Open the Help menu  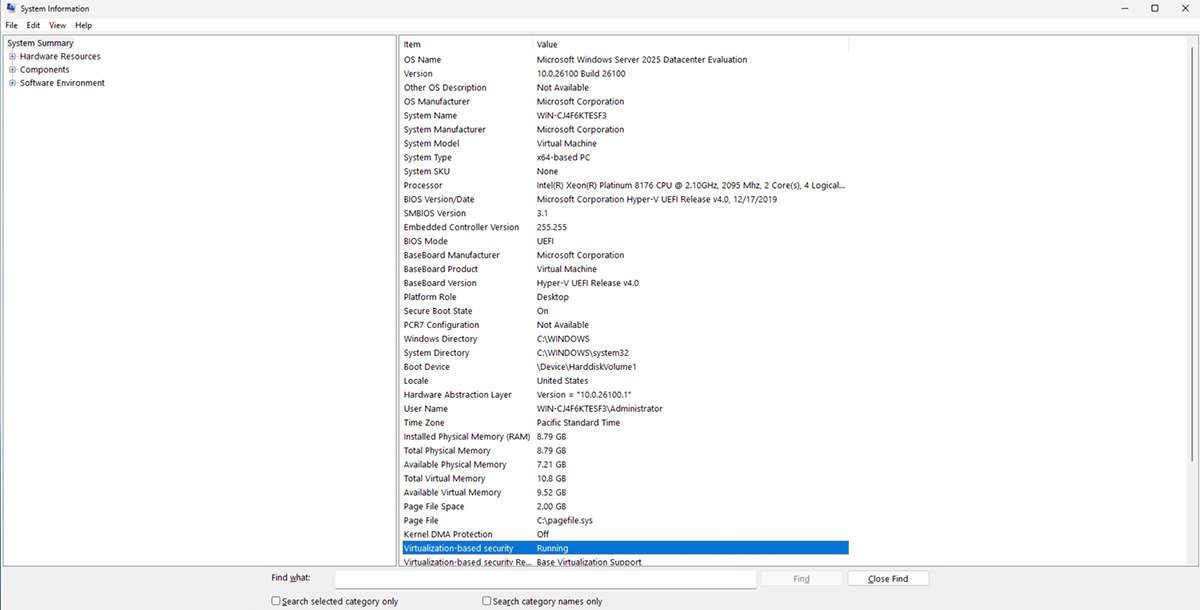tap(82, 25)
